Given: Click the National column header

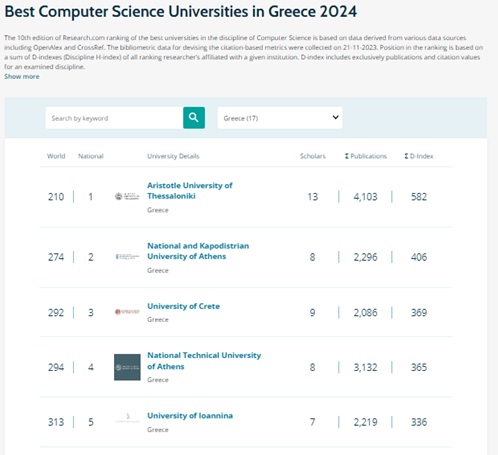Looking at the screenshot, I should click(x=91, y=156).
